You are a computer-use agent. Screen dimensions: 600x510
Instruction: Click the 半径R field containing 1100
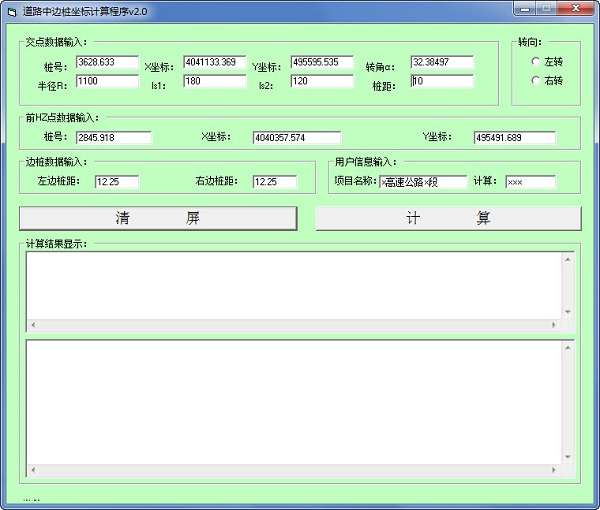(107, 81)
